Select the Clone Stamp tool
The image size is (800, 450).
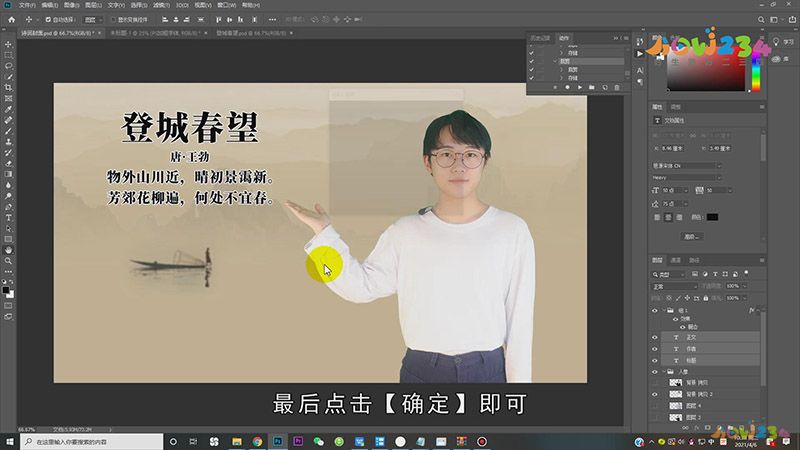tap(8, 142)
